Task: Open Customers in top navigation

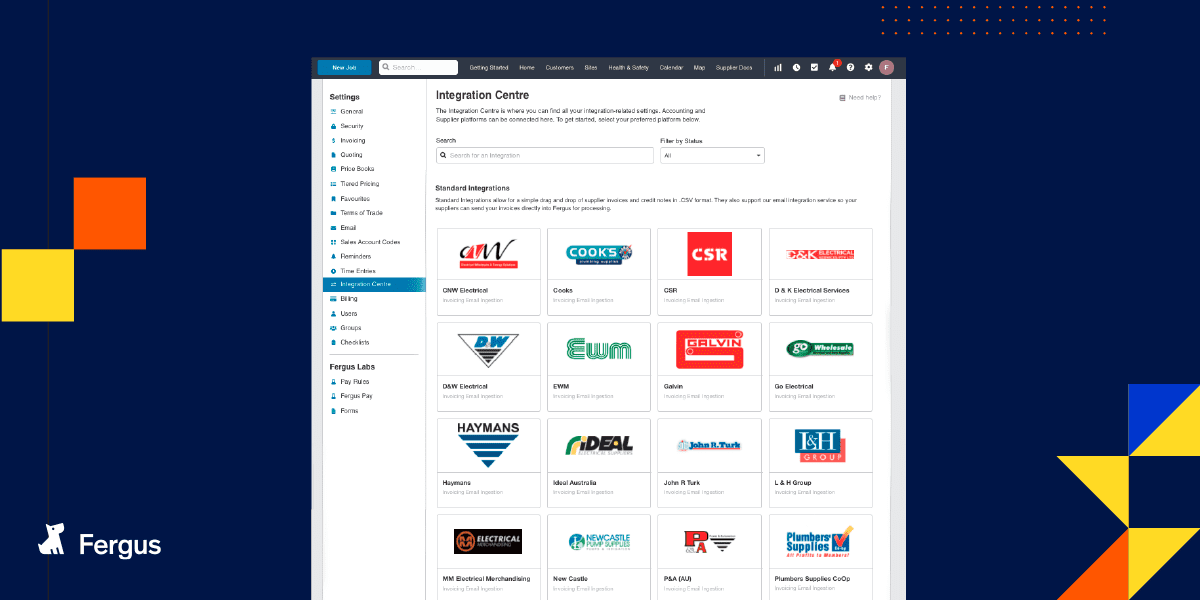Action: [560, 67]
